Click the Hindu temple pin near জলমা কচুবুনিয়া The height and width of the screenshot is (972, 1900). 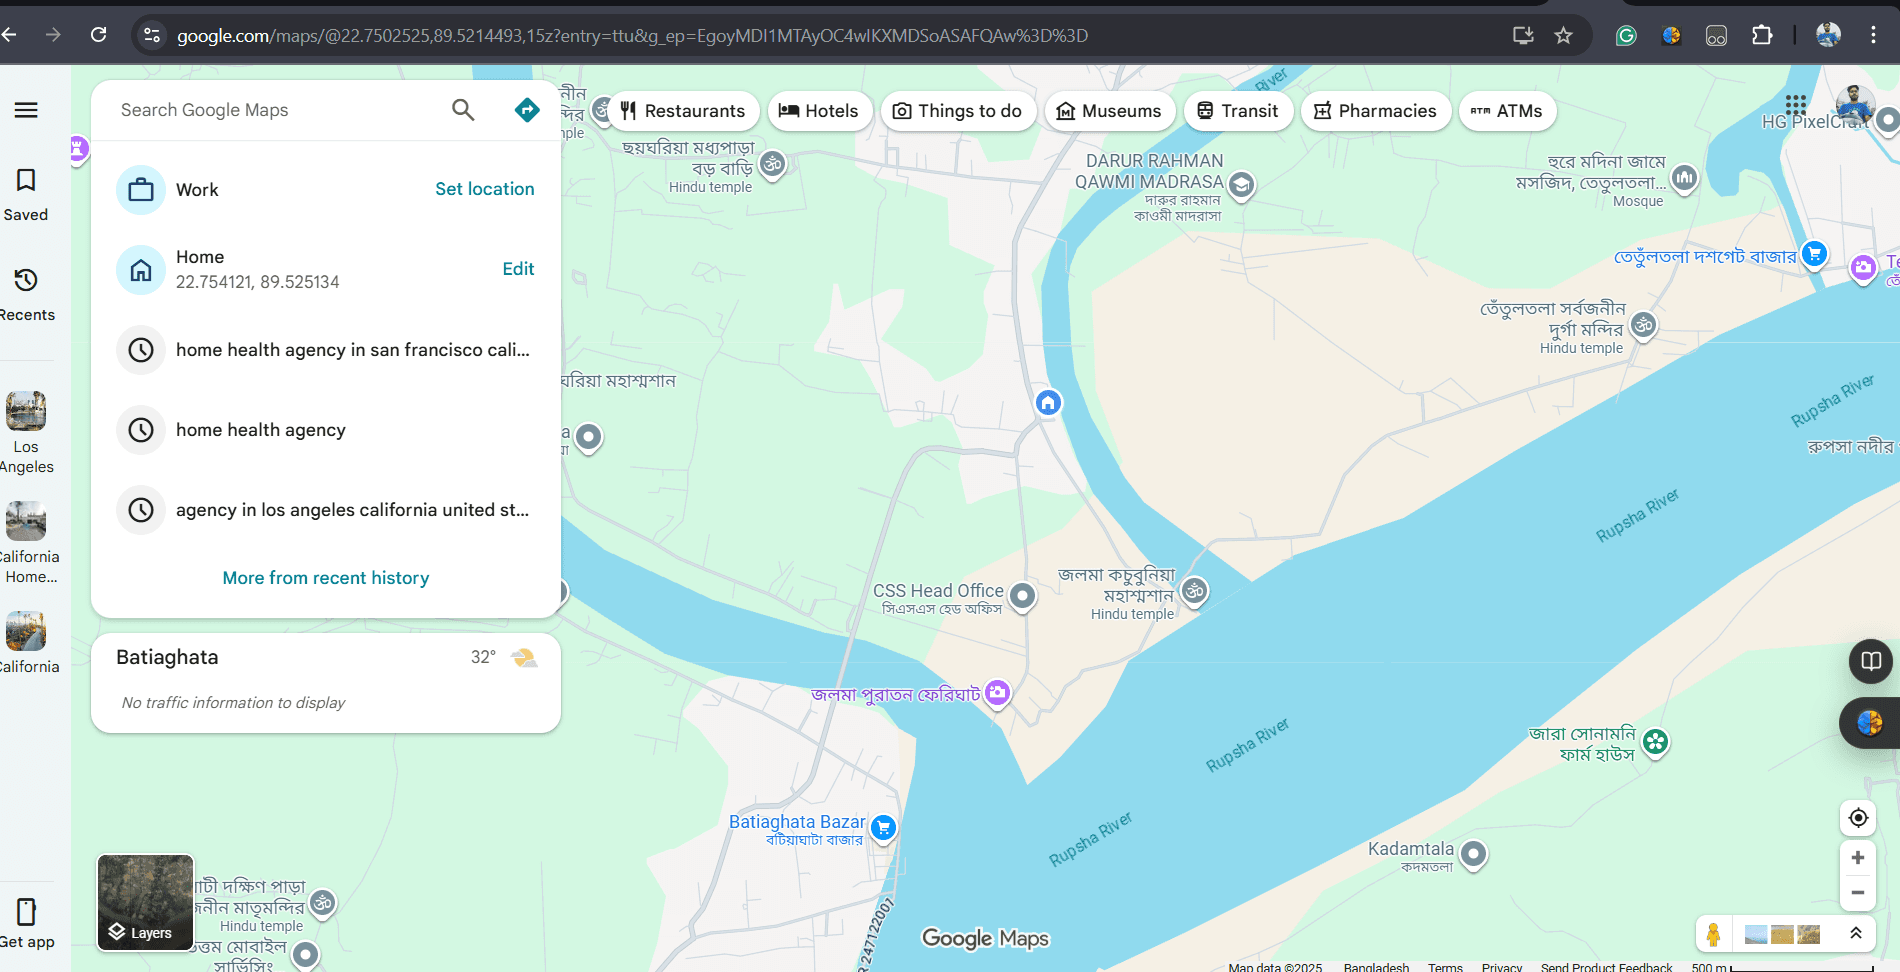[x=1194, y=591]
